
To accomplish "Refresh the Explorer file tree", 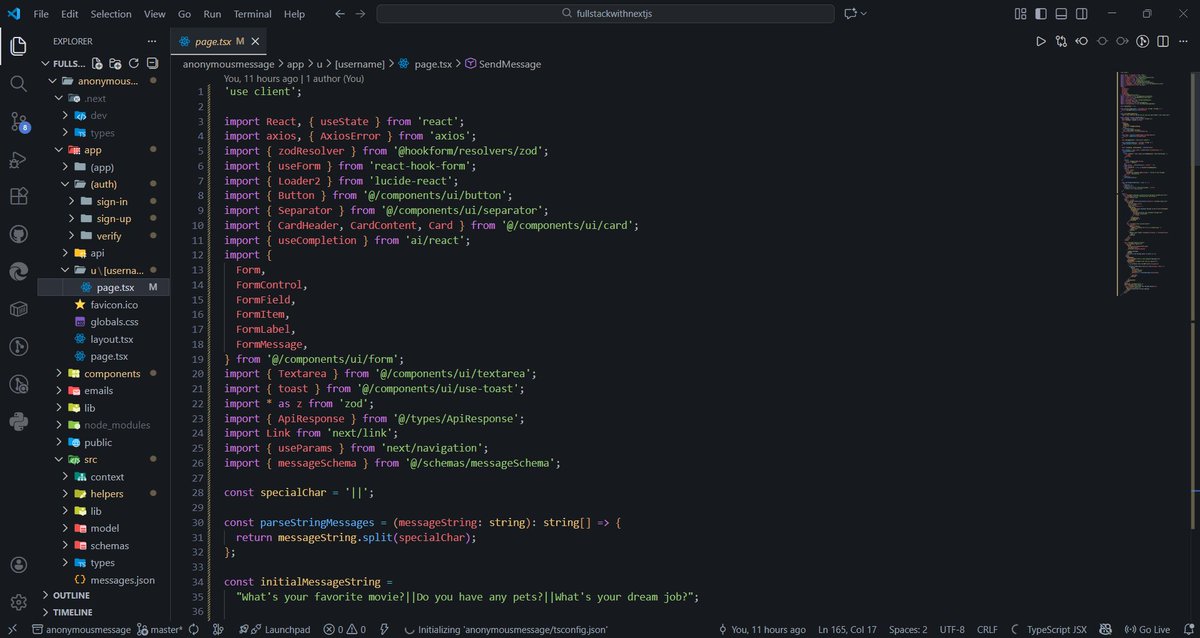I will [x=134, y=63].
